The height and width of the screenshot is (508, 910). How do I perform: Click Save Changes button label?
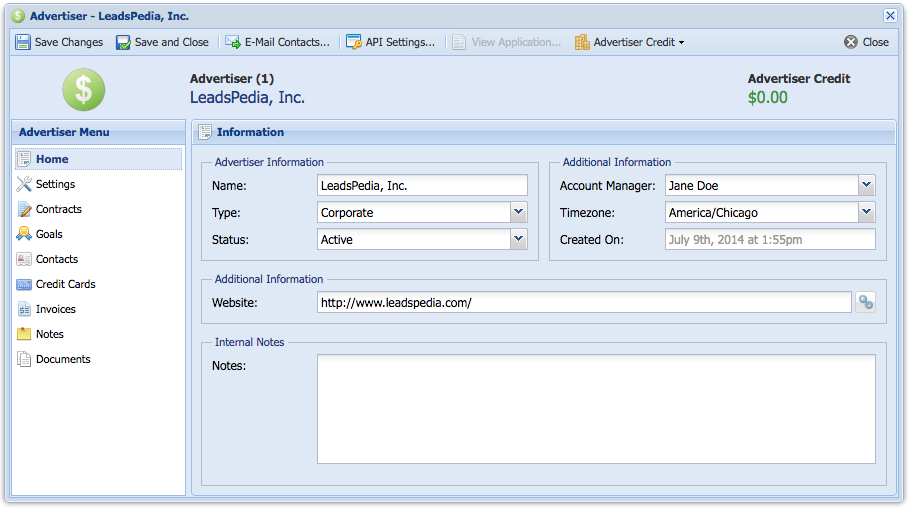pos(68,42)
